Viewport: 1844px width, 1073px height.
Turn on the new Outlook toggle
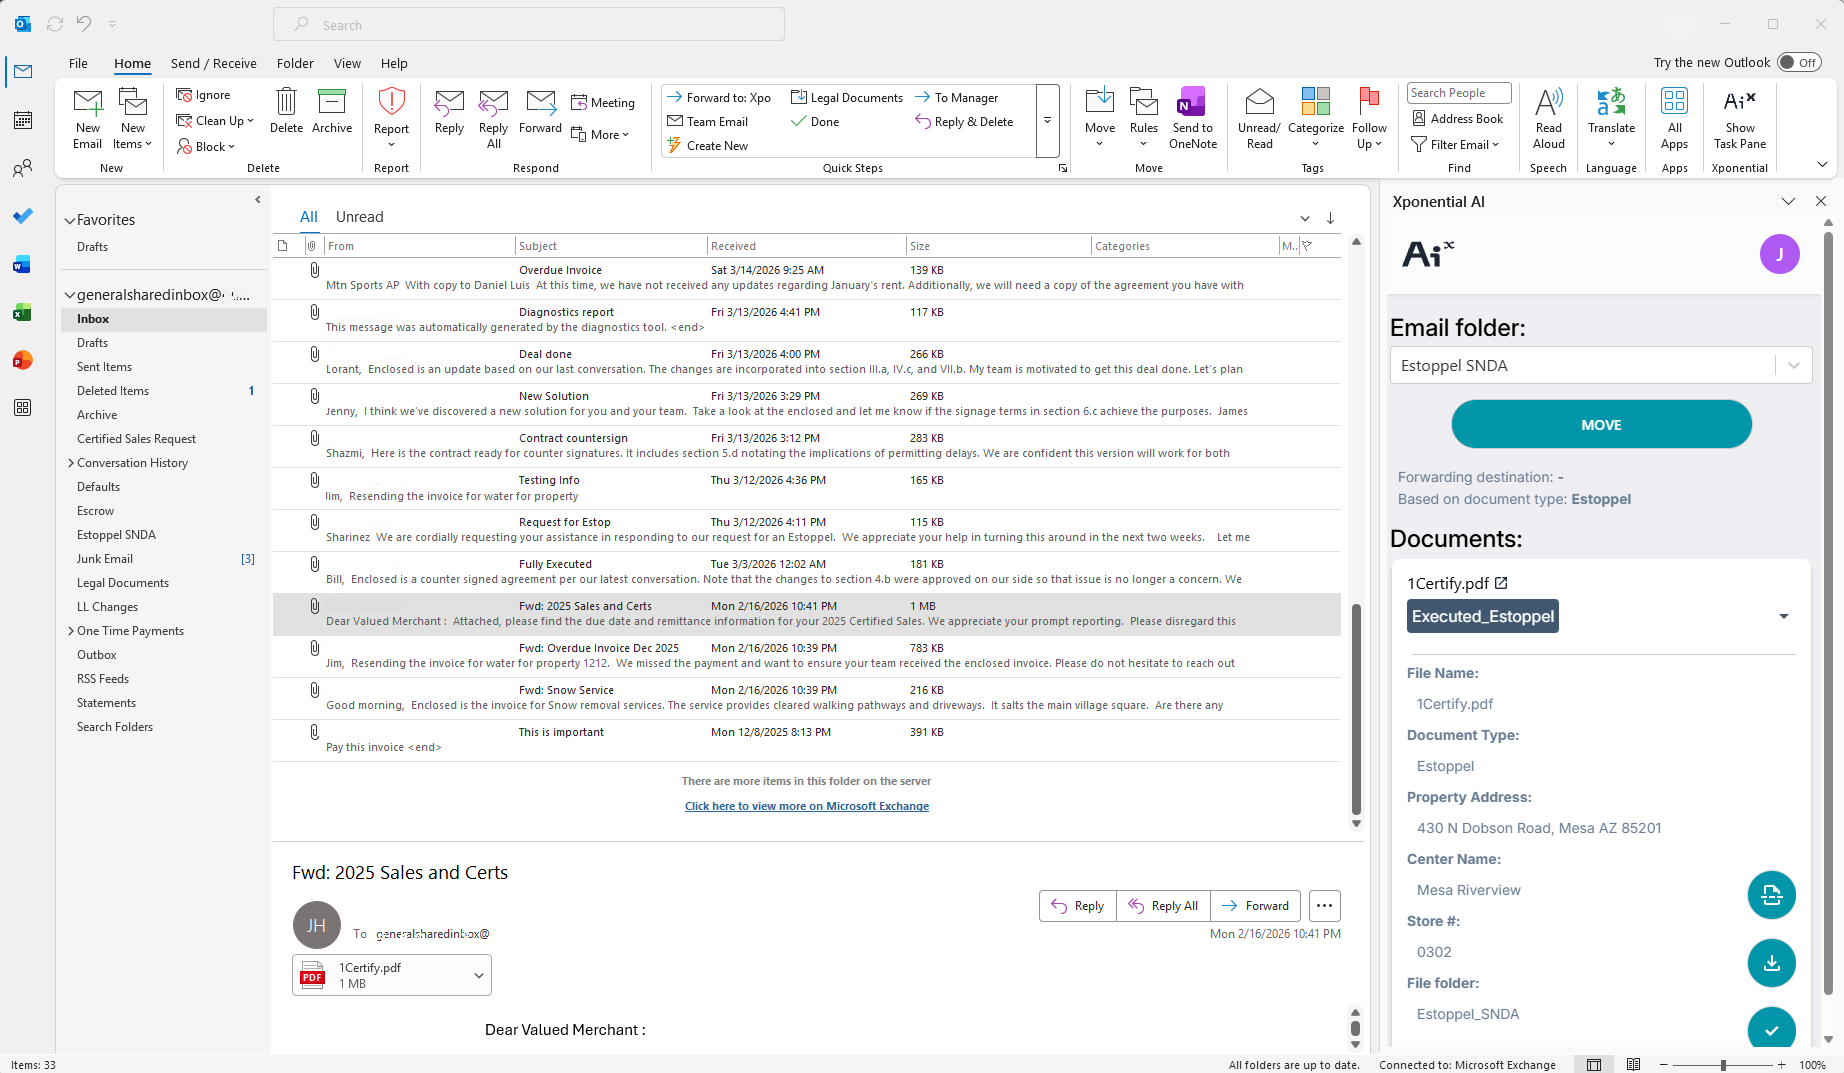coord(1799,62)
